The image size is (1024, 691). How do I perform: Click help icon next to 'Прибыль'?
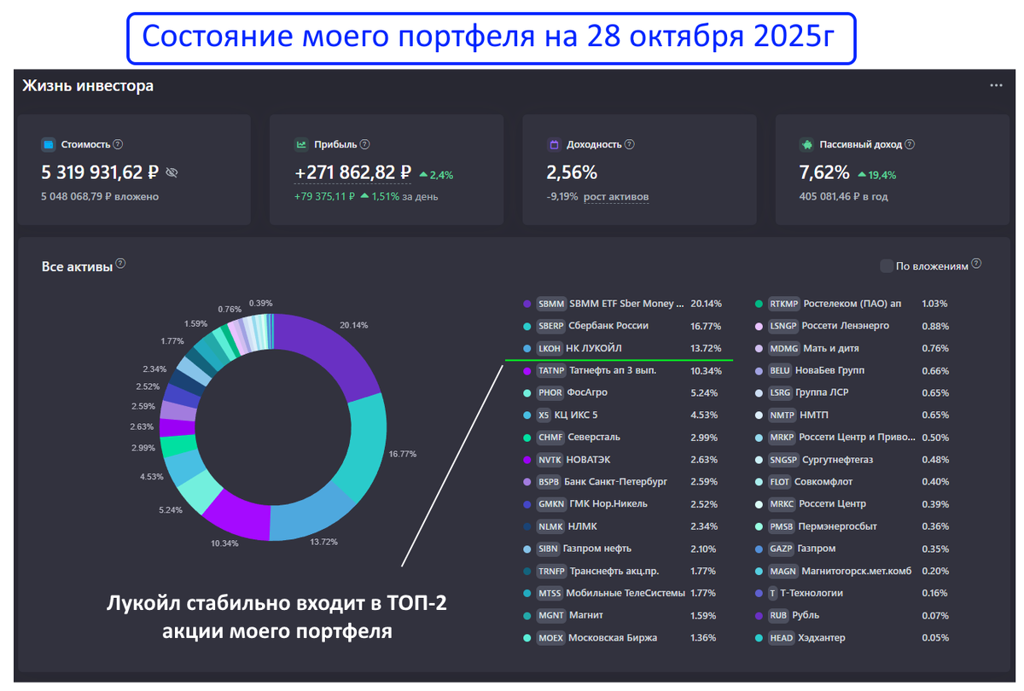click(x=365, y=145)
